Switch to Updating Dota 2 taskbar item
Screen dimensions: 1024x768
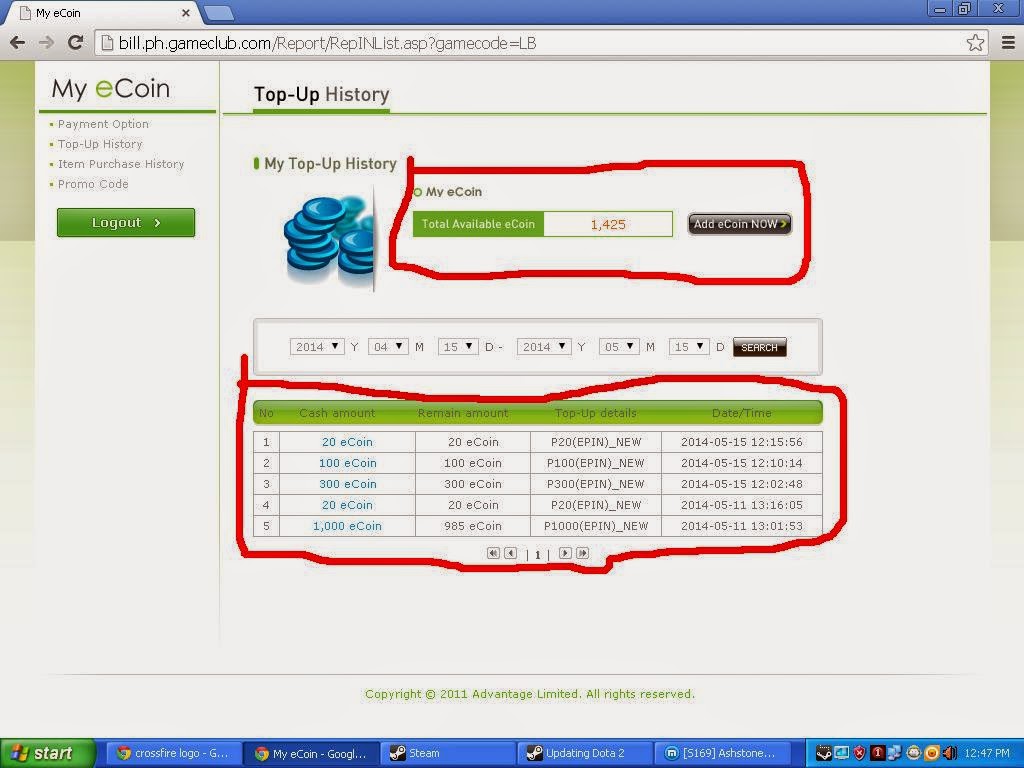(585, 753)
